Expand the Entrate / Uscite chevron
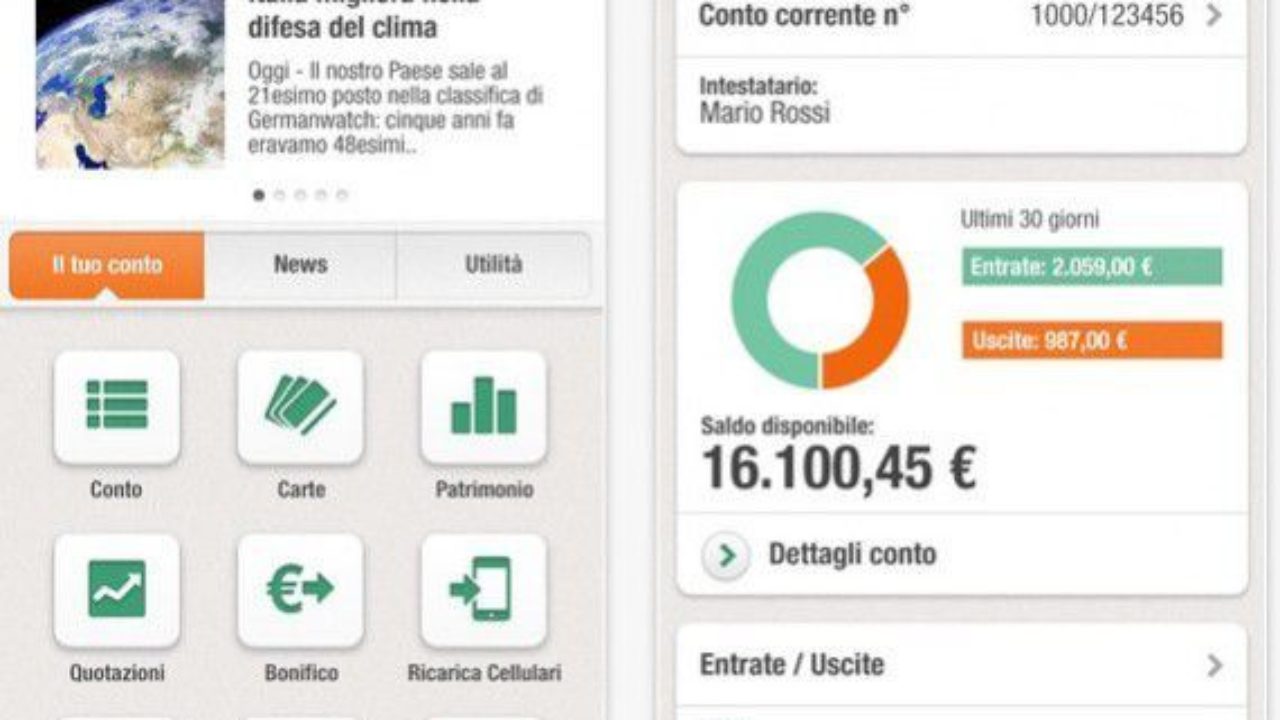1280x720 pixels. 1214,665
